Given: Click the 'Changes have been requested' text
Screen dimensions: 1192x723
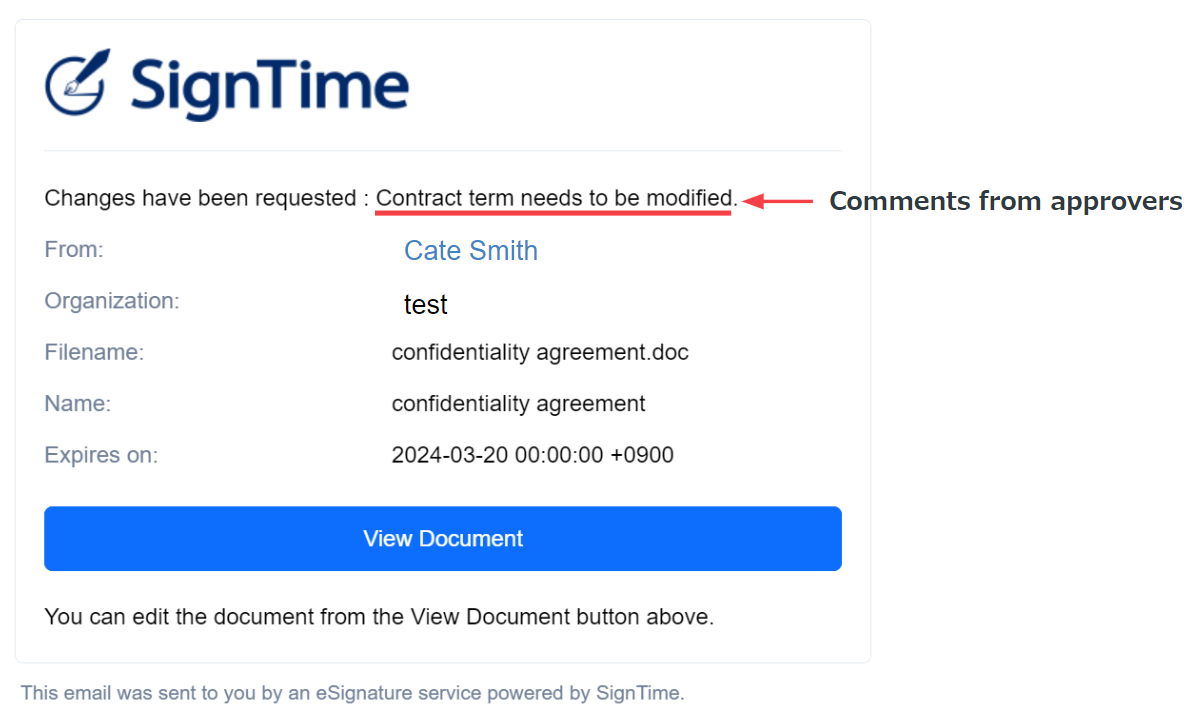Looking at the screenshot, I should click(200, 198).
